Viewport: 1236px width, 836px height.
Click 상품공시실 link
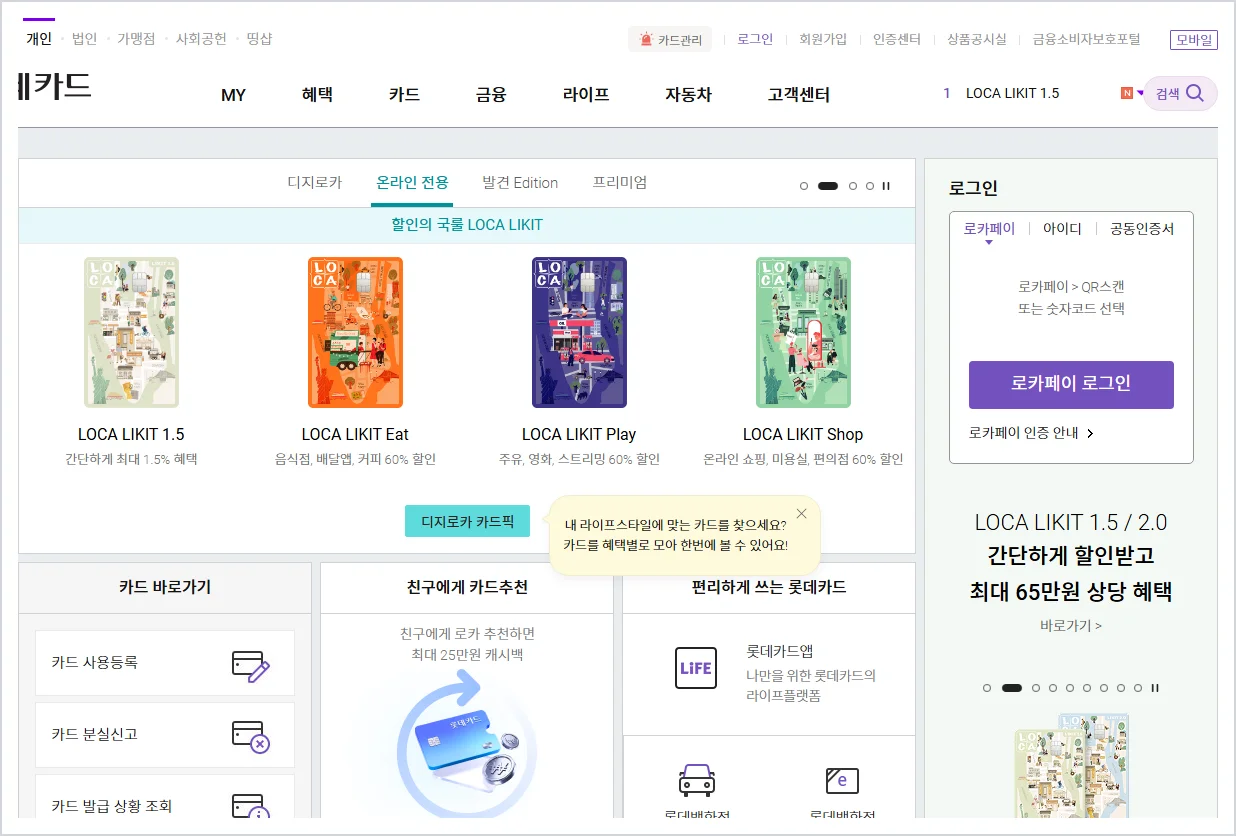click(977, 39)
